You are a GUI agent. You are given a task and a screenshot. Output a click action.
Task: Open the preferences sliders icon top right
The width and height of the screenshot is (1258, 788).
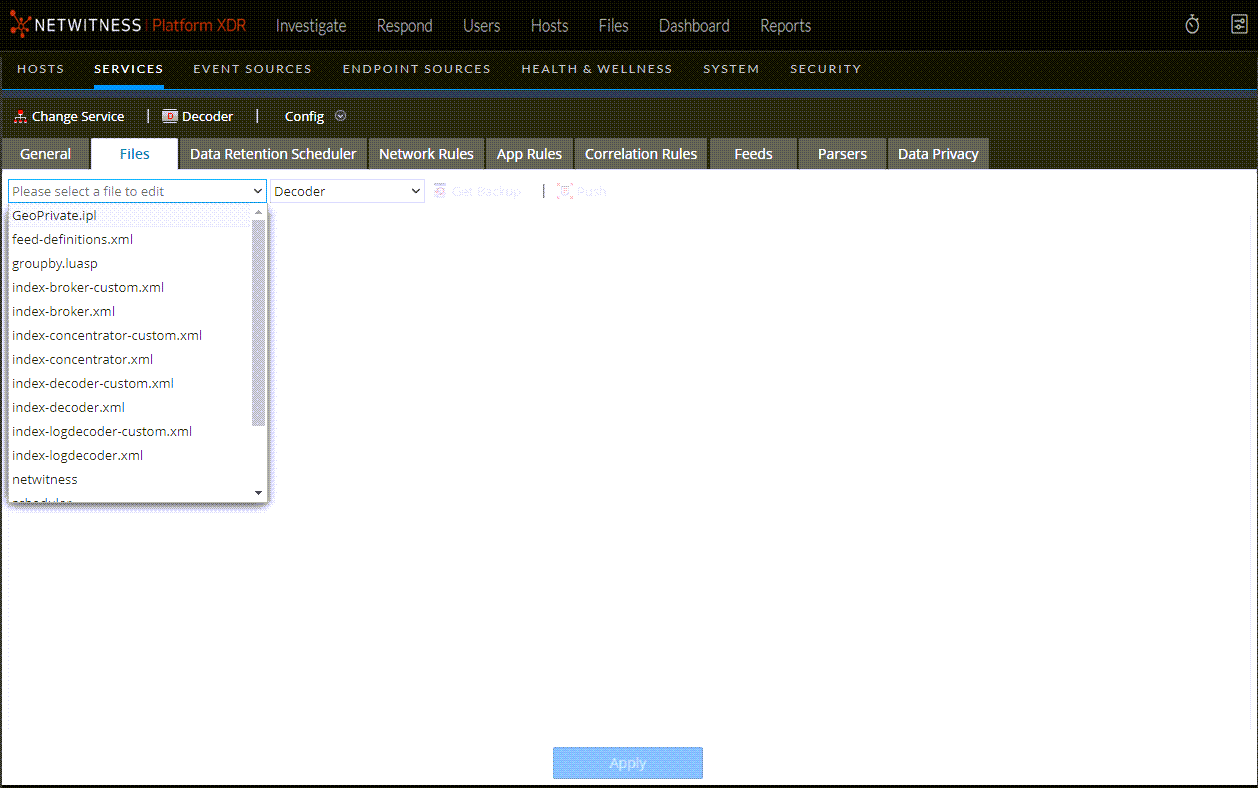(1238, 24)
